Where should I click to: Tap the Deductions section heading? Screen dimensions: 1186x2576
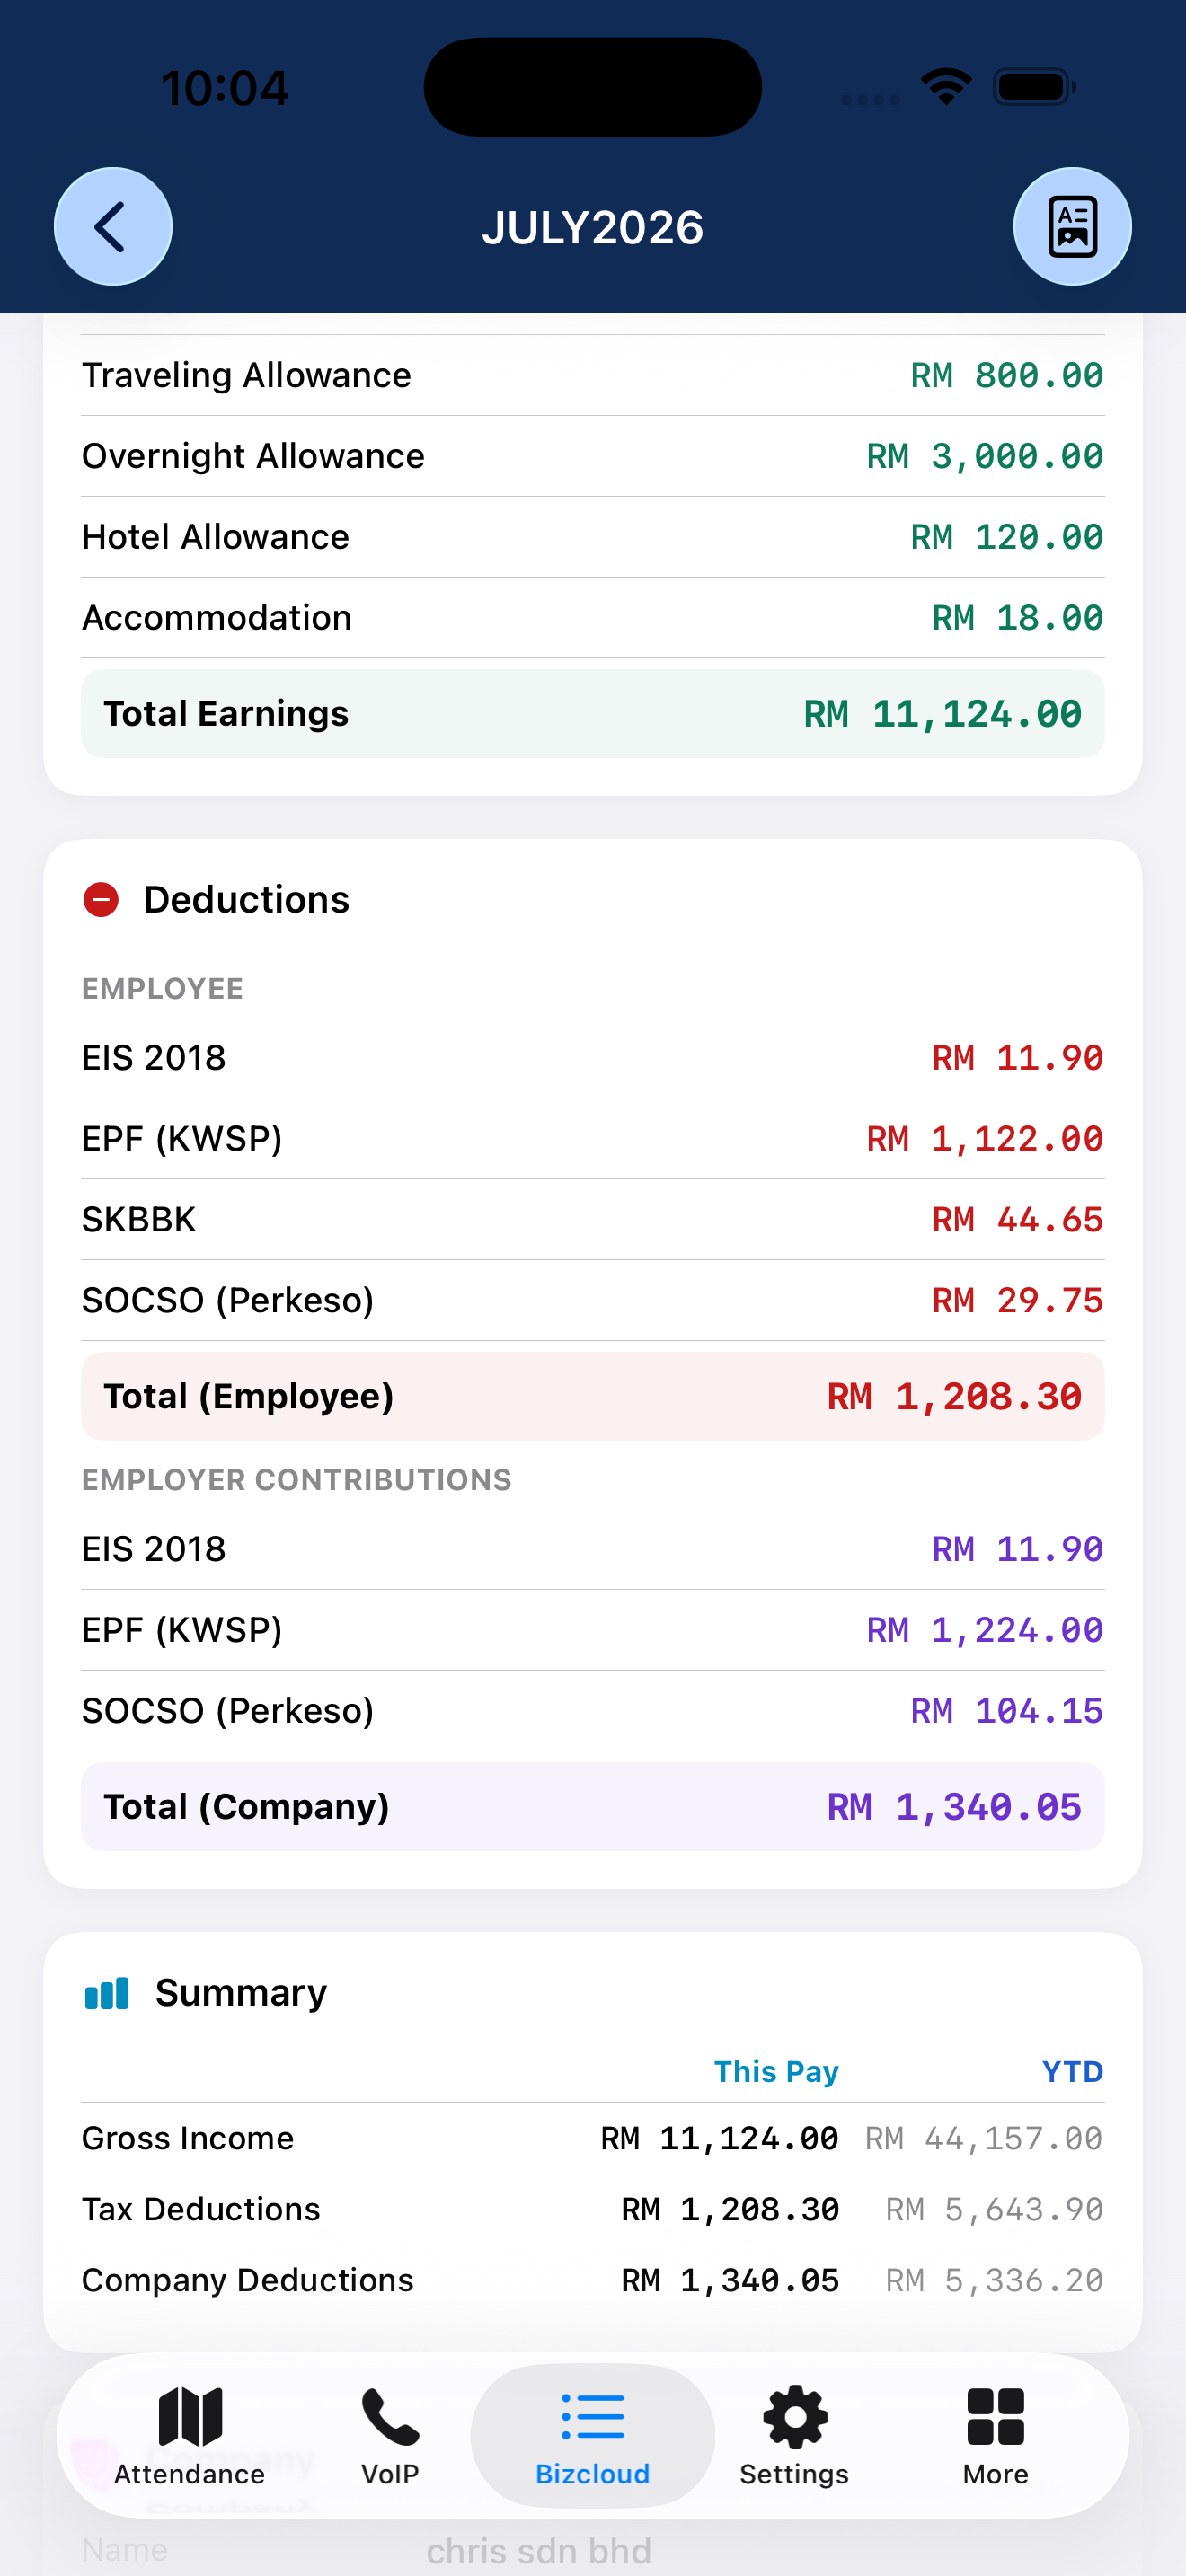click(247, 900)
